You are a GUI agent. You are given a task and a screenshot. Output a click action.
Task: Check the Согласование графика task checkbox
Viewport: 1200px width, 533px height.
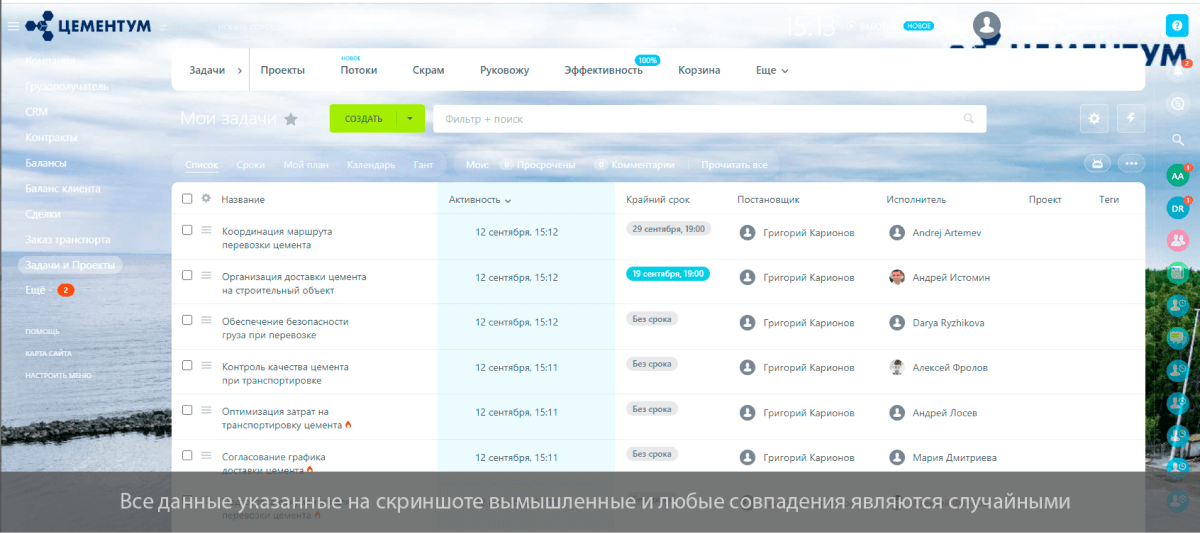click(x=187, y=455)
